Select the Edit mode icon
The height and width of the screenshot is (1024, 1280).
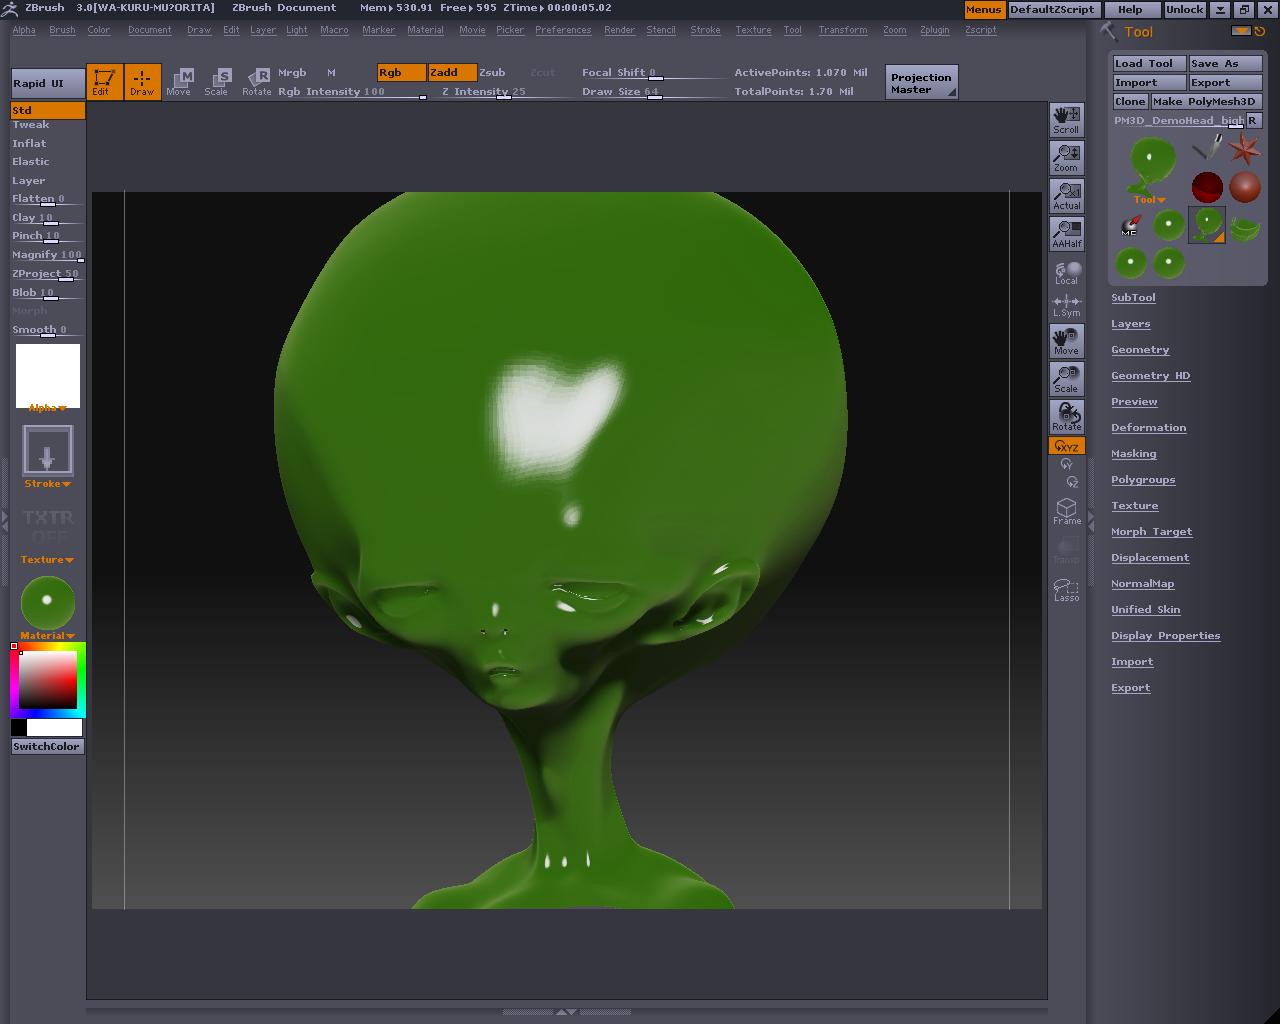[x=104, y=81]
